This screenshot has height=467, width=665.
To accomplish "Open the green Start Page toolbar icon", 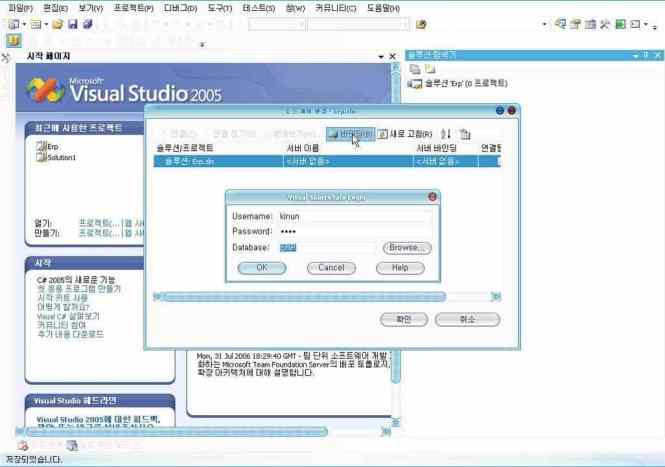I will pyautogui.click(x=620, y=24).
